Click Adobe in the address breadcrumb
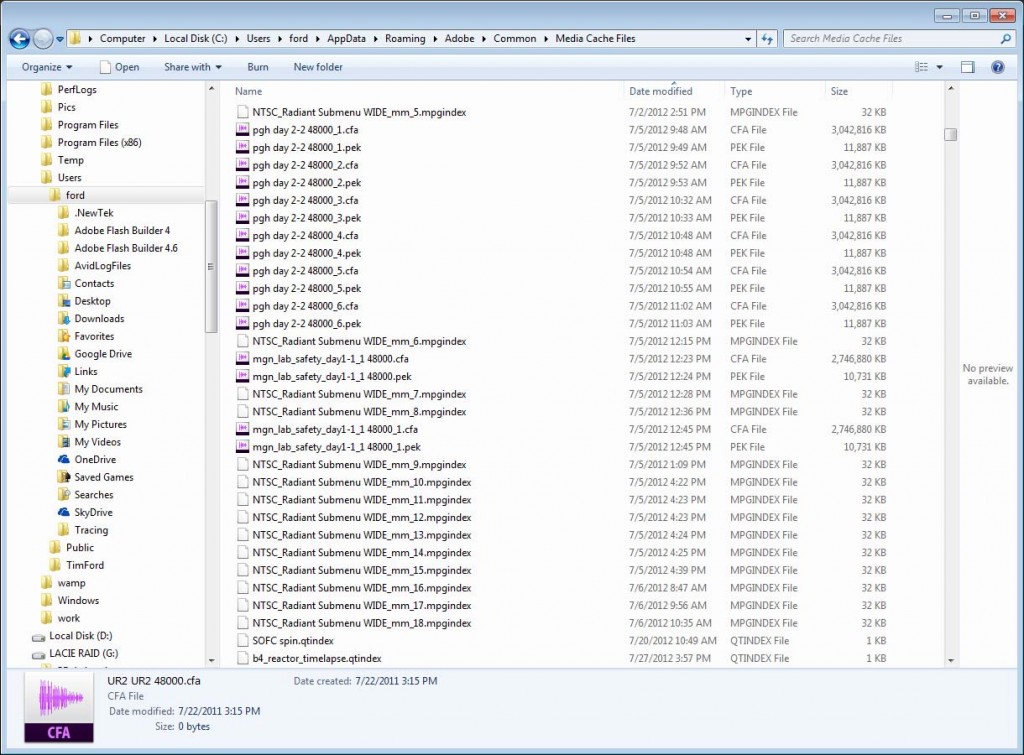The image size is (1024, 755). 459,39
